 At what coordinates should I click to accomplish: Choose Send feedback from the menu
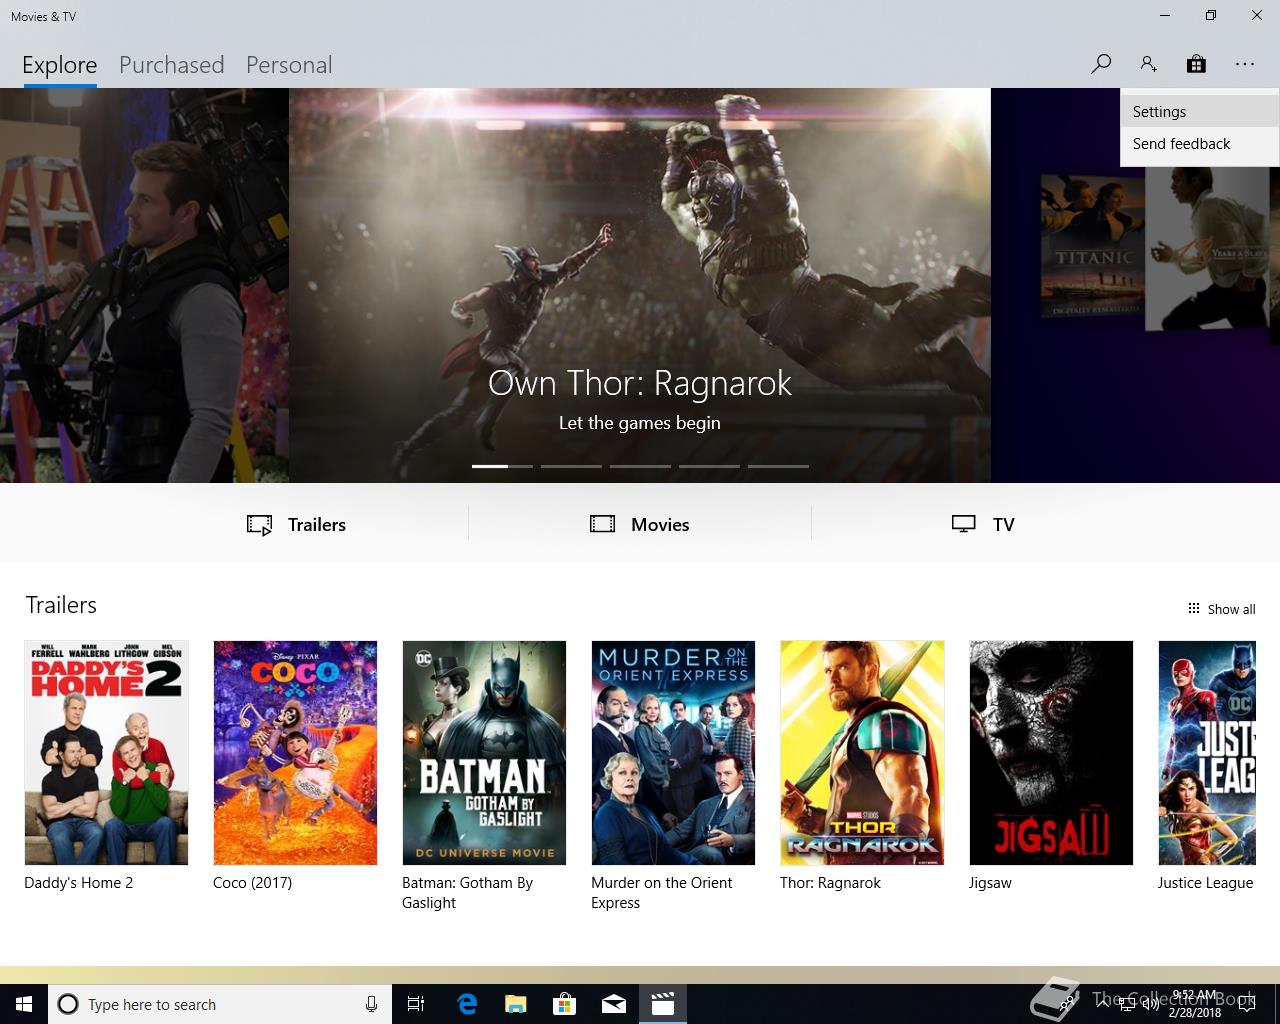(1199, 144)
